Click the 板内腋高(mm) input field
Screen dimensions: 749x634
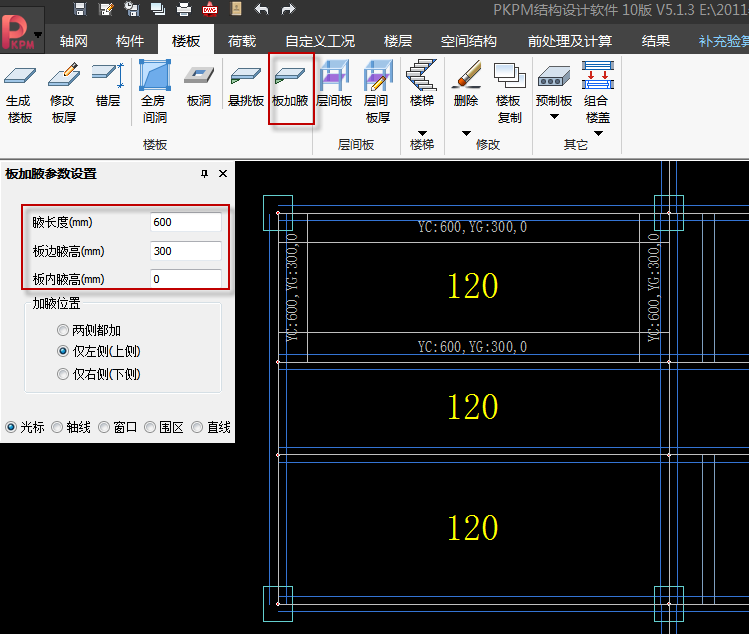coord(186,279)
